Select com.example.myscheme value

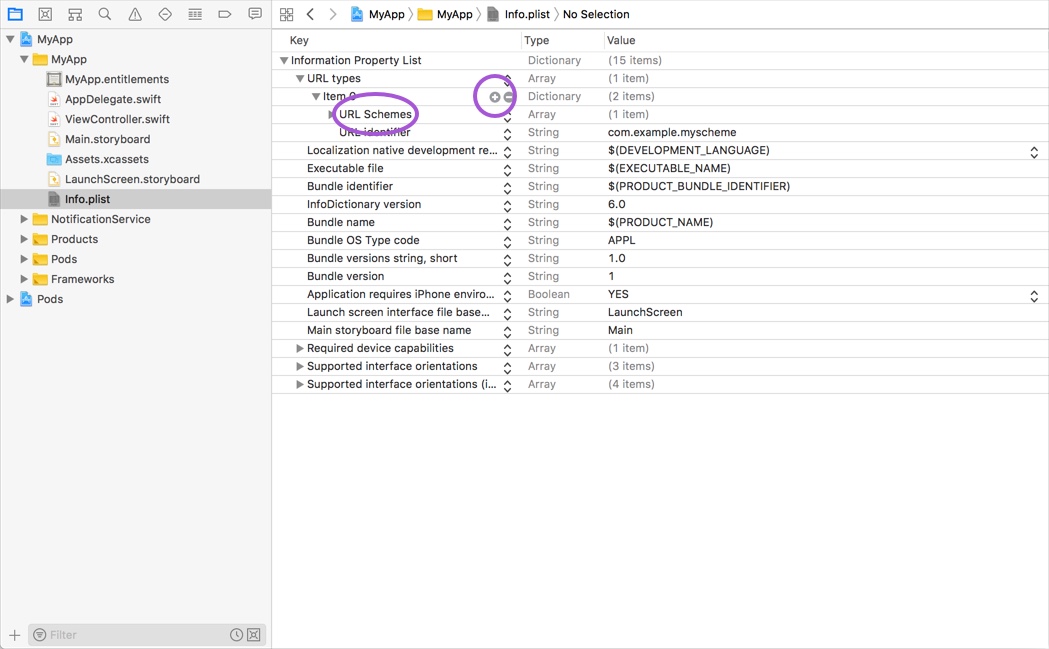672,132
